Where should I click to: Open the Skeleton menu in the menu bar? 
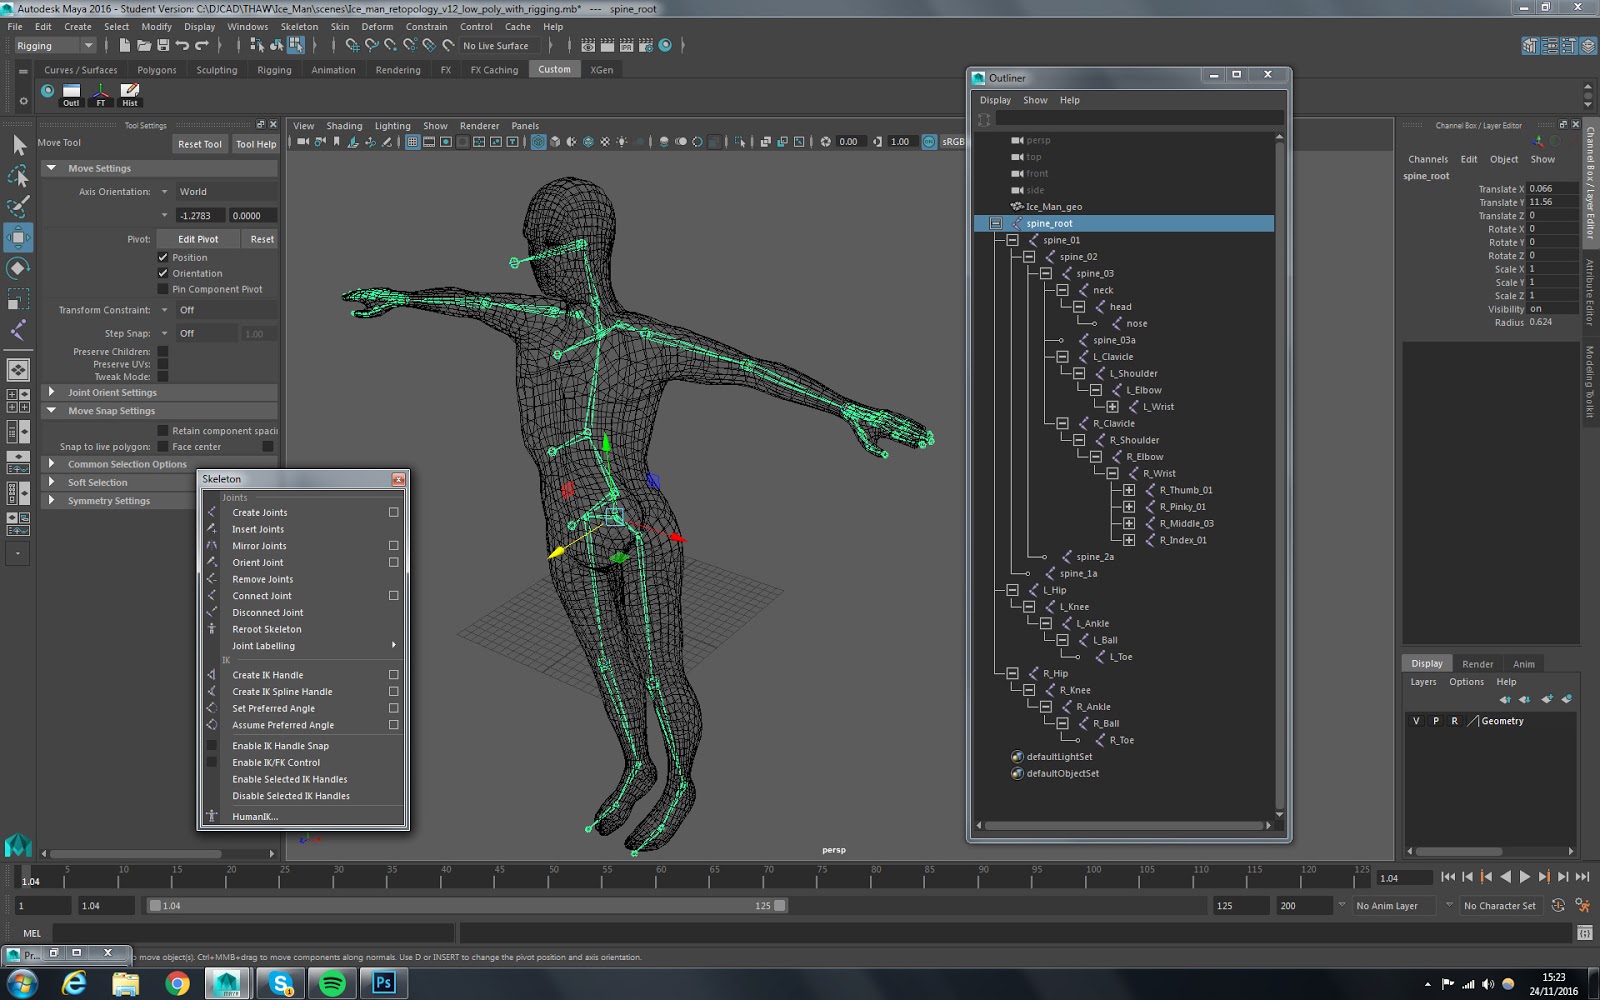point(298,26)
